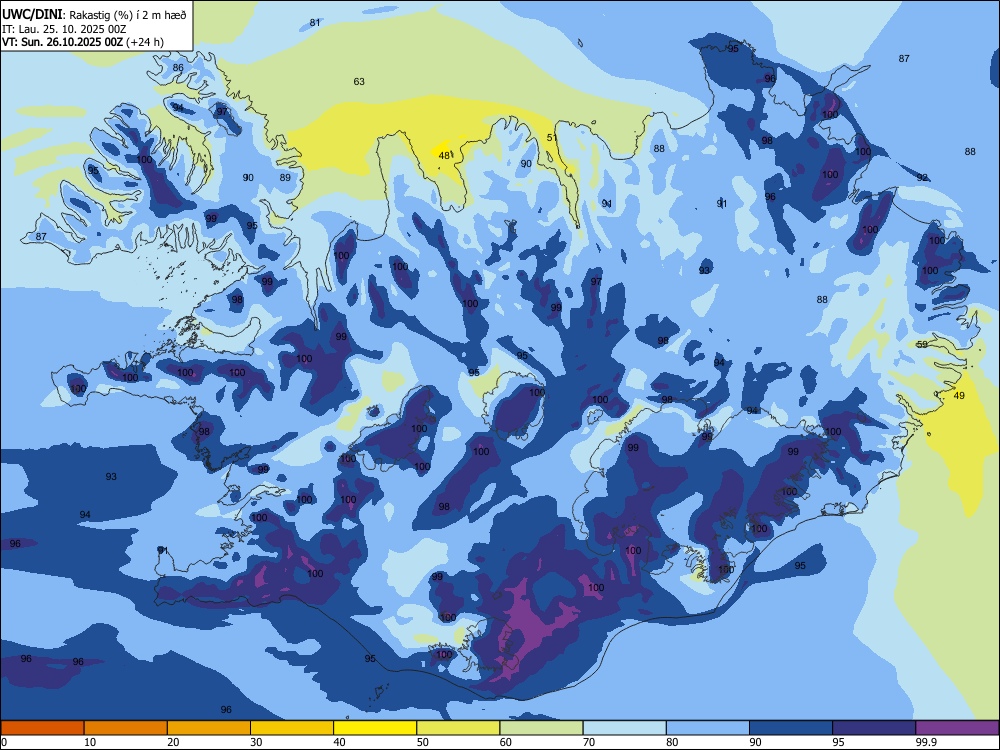The height and width of the screenshot is (750, 1000).
Task: Click the bright yellow 40–50 legend swatch
Action: coord(375,728)
